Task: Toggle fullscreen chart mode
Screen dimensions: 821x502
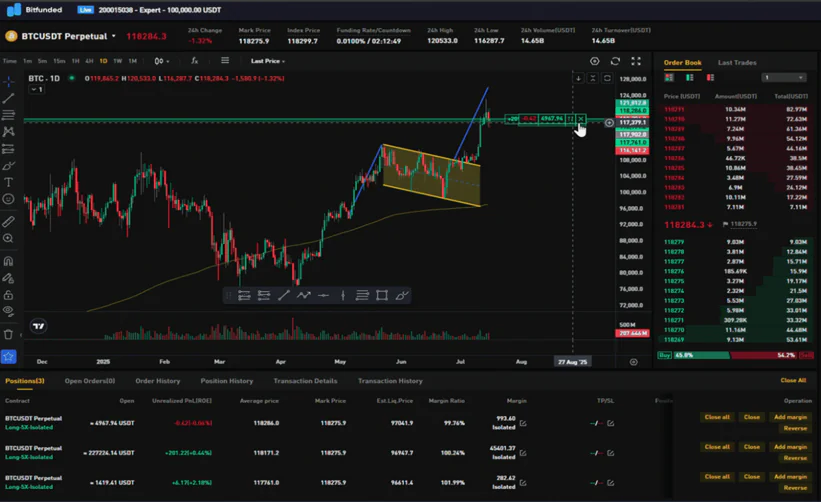Action: click(636, 61)
